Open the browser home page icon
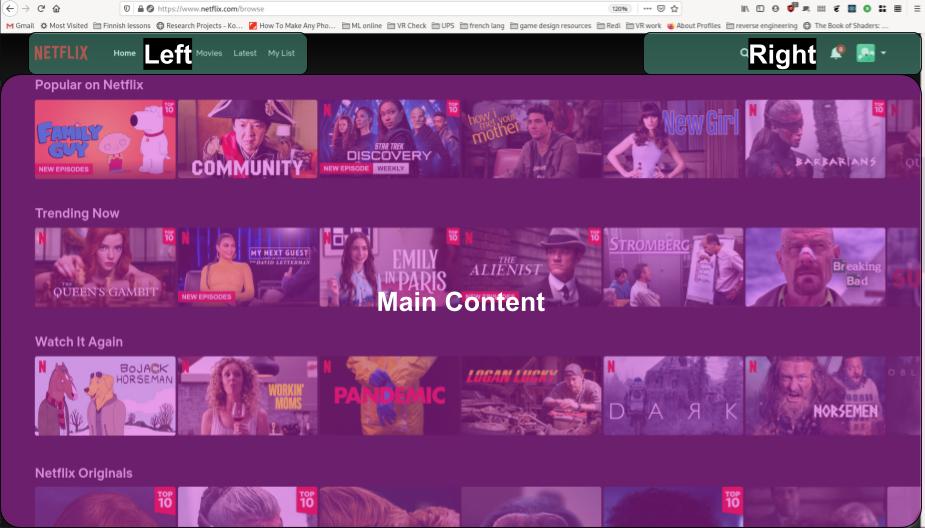 [x=57, y=9]
